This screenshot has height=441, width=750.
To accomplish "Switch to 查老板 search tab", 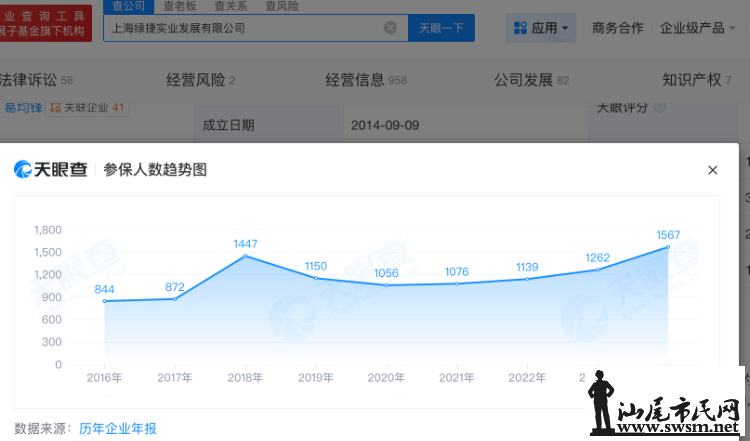I will [179, 6].
